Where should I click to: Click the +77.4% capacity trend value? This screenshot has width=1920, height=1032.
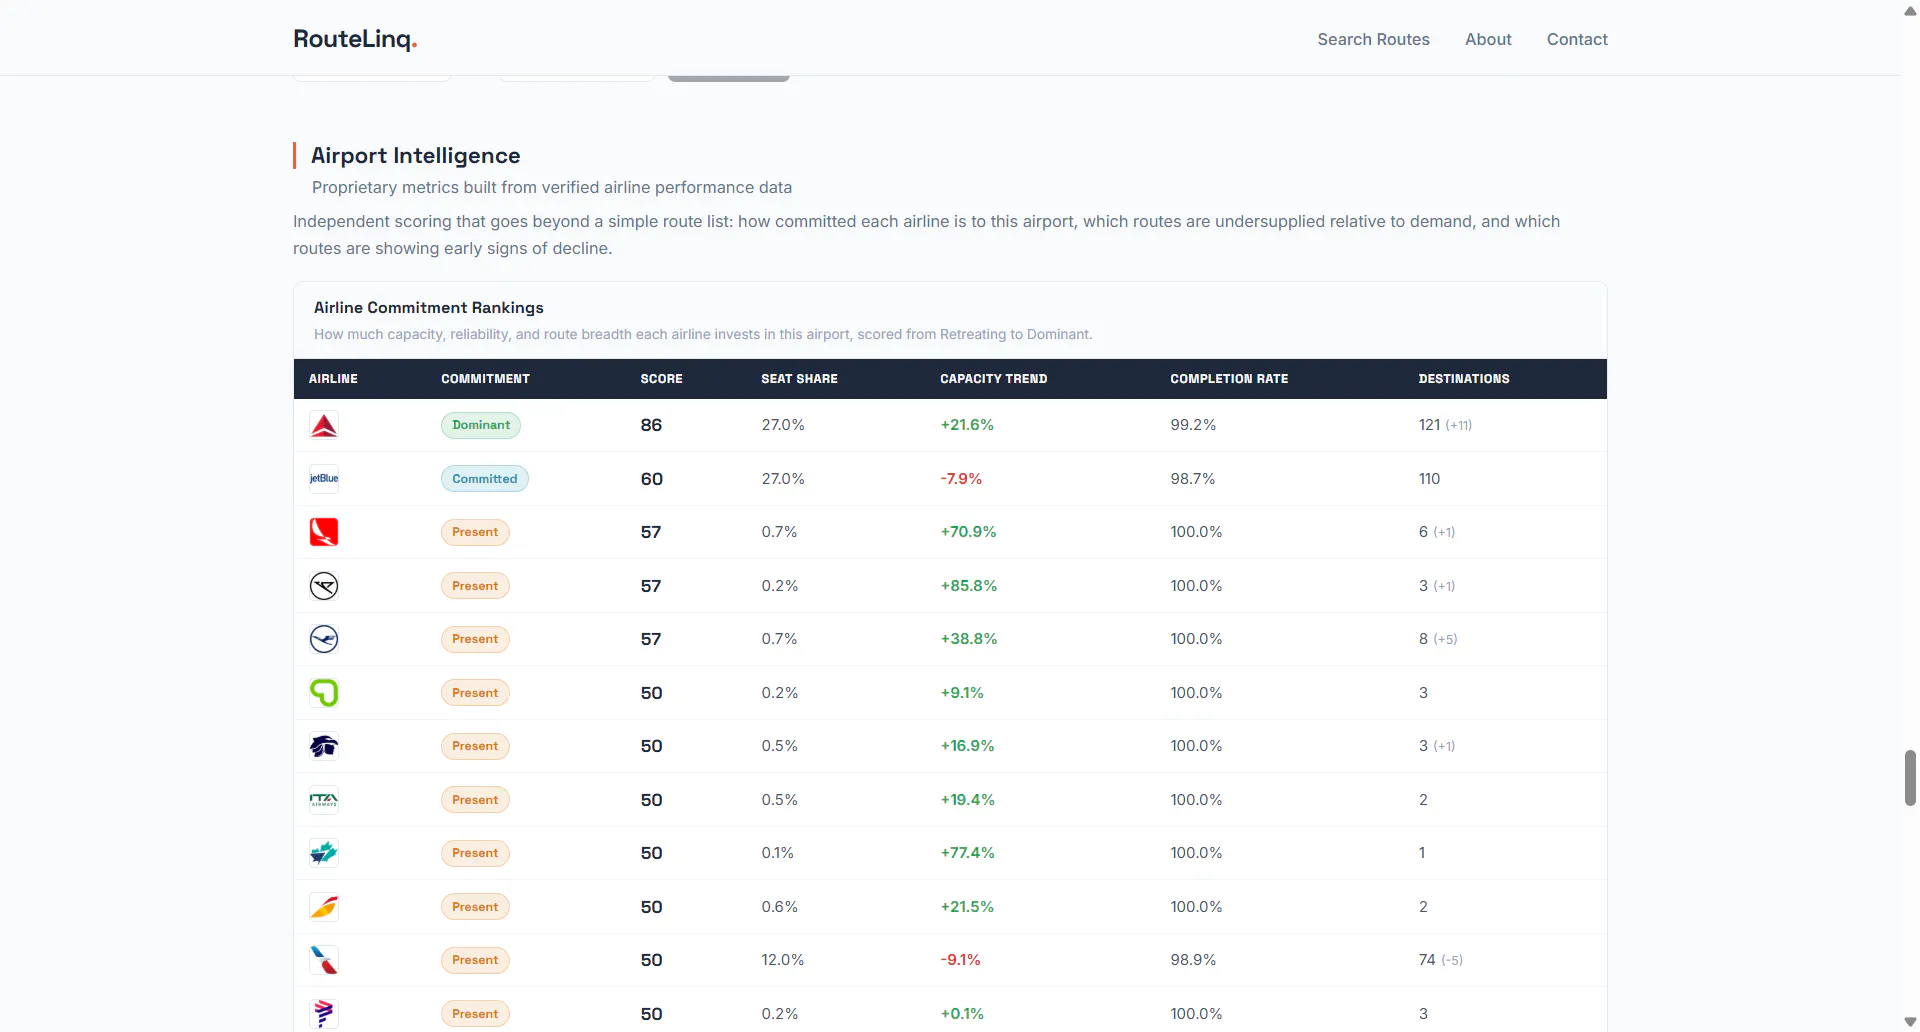[x=967, y=853]
